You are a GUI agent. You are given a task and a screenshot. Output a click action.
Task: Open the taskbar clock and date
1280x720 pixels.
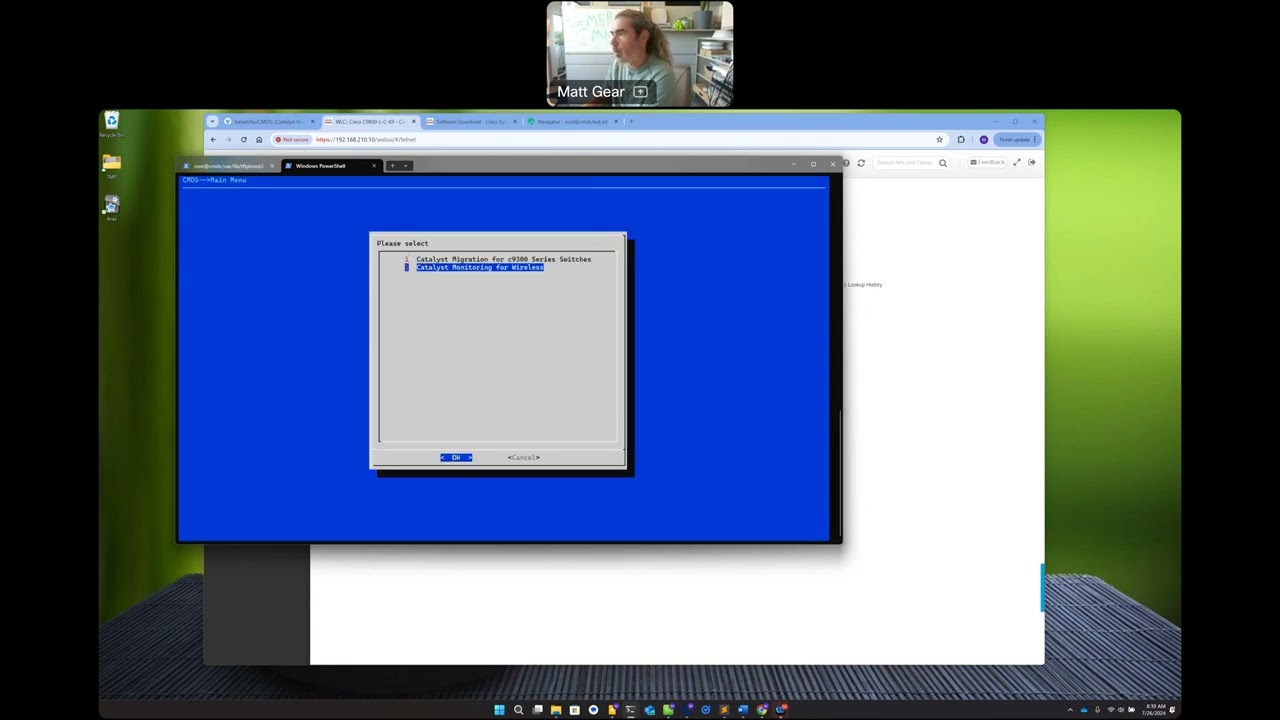click(1153, 710)
